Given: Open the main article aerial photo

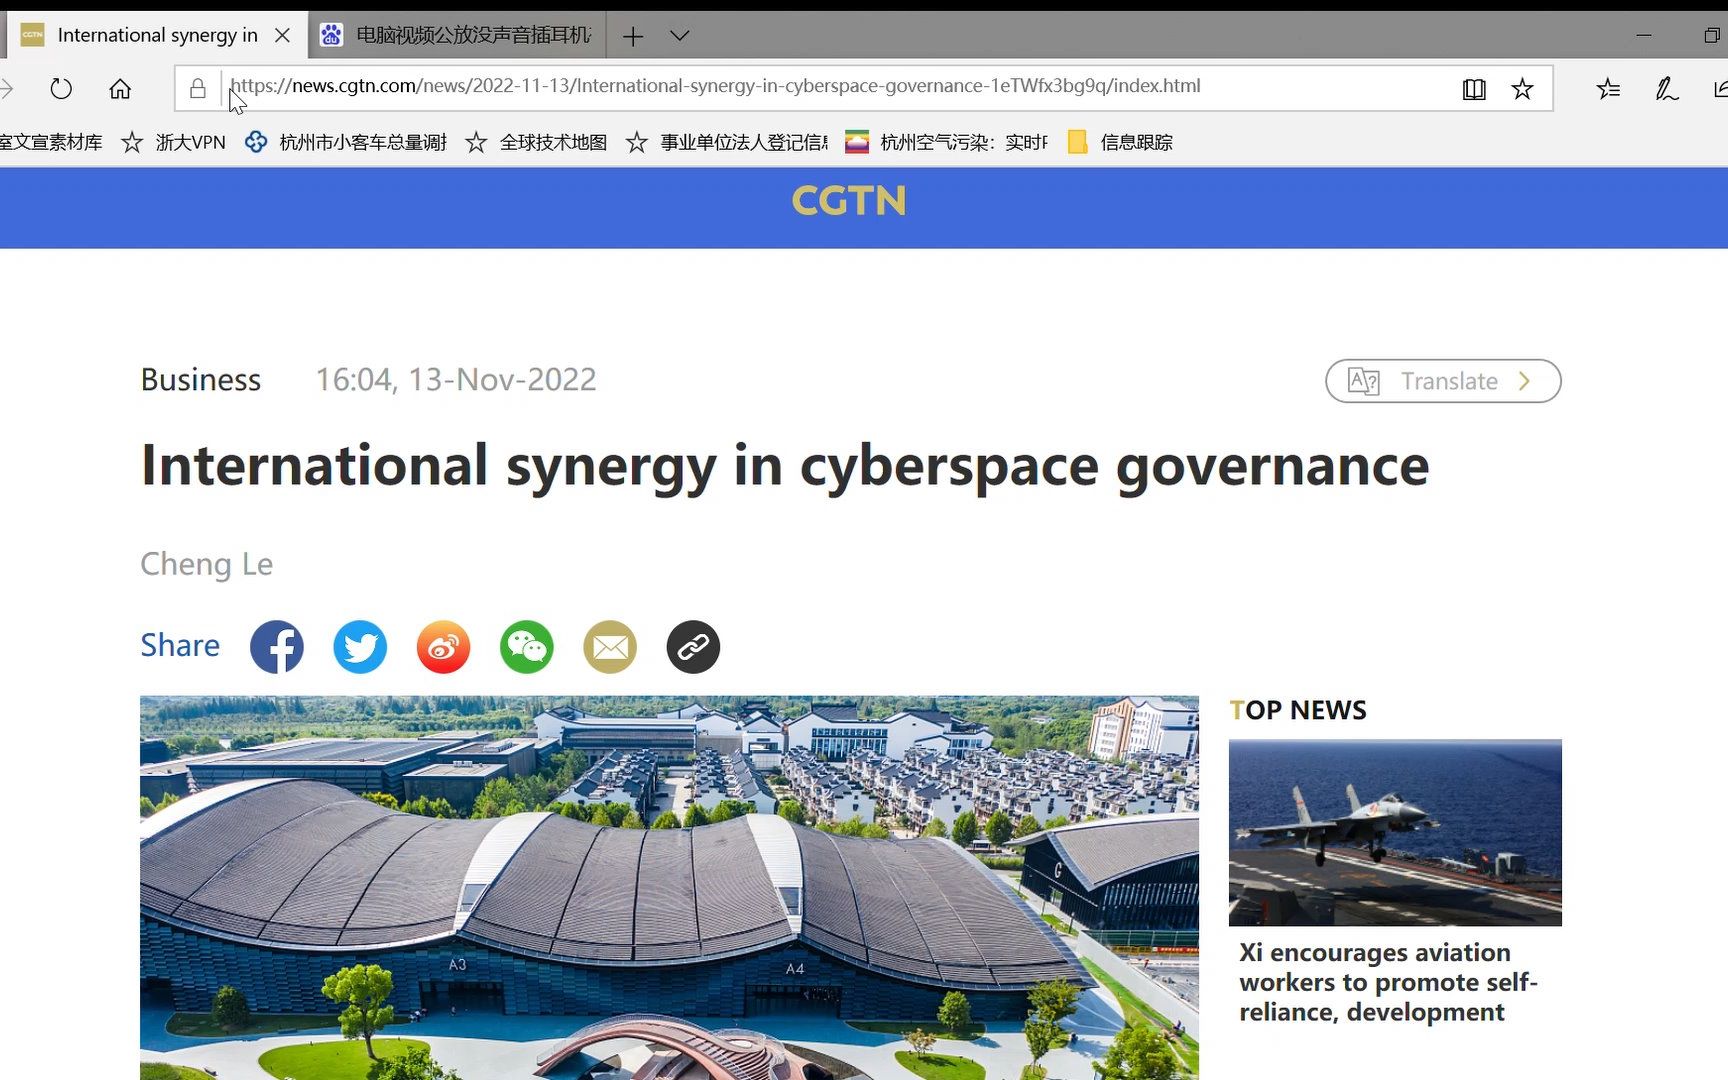Looking at the screenshot, I should coord(669,888).
